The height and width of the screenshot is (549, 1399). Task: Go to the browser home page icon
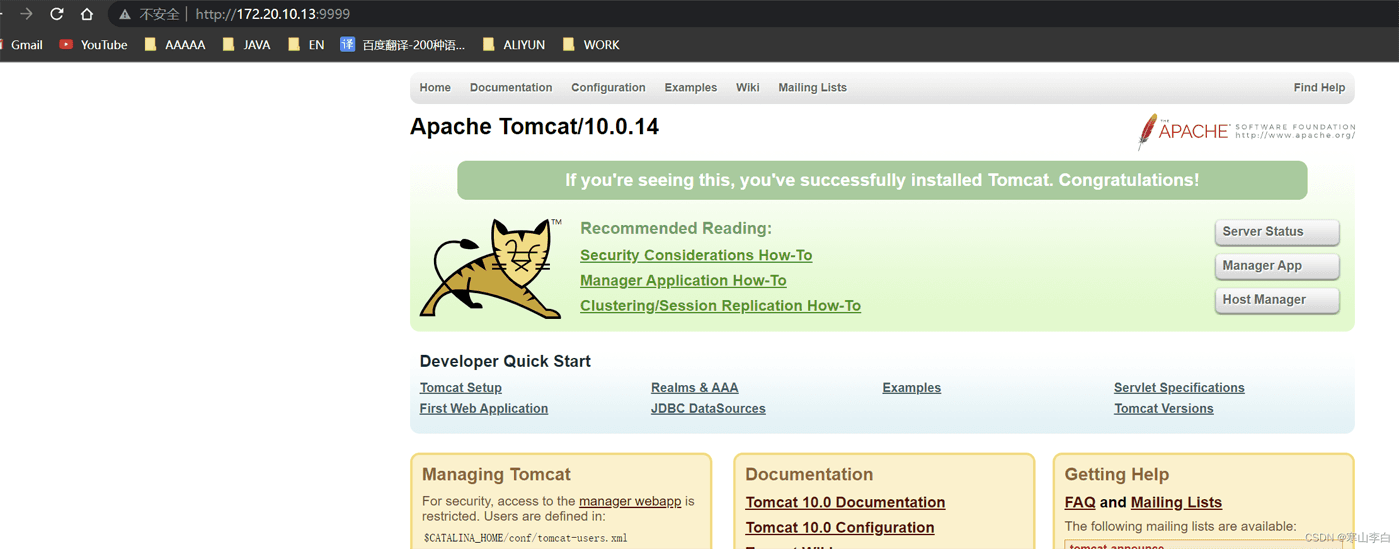[x=87, y=14]
